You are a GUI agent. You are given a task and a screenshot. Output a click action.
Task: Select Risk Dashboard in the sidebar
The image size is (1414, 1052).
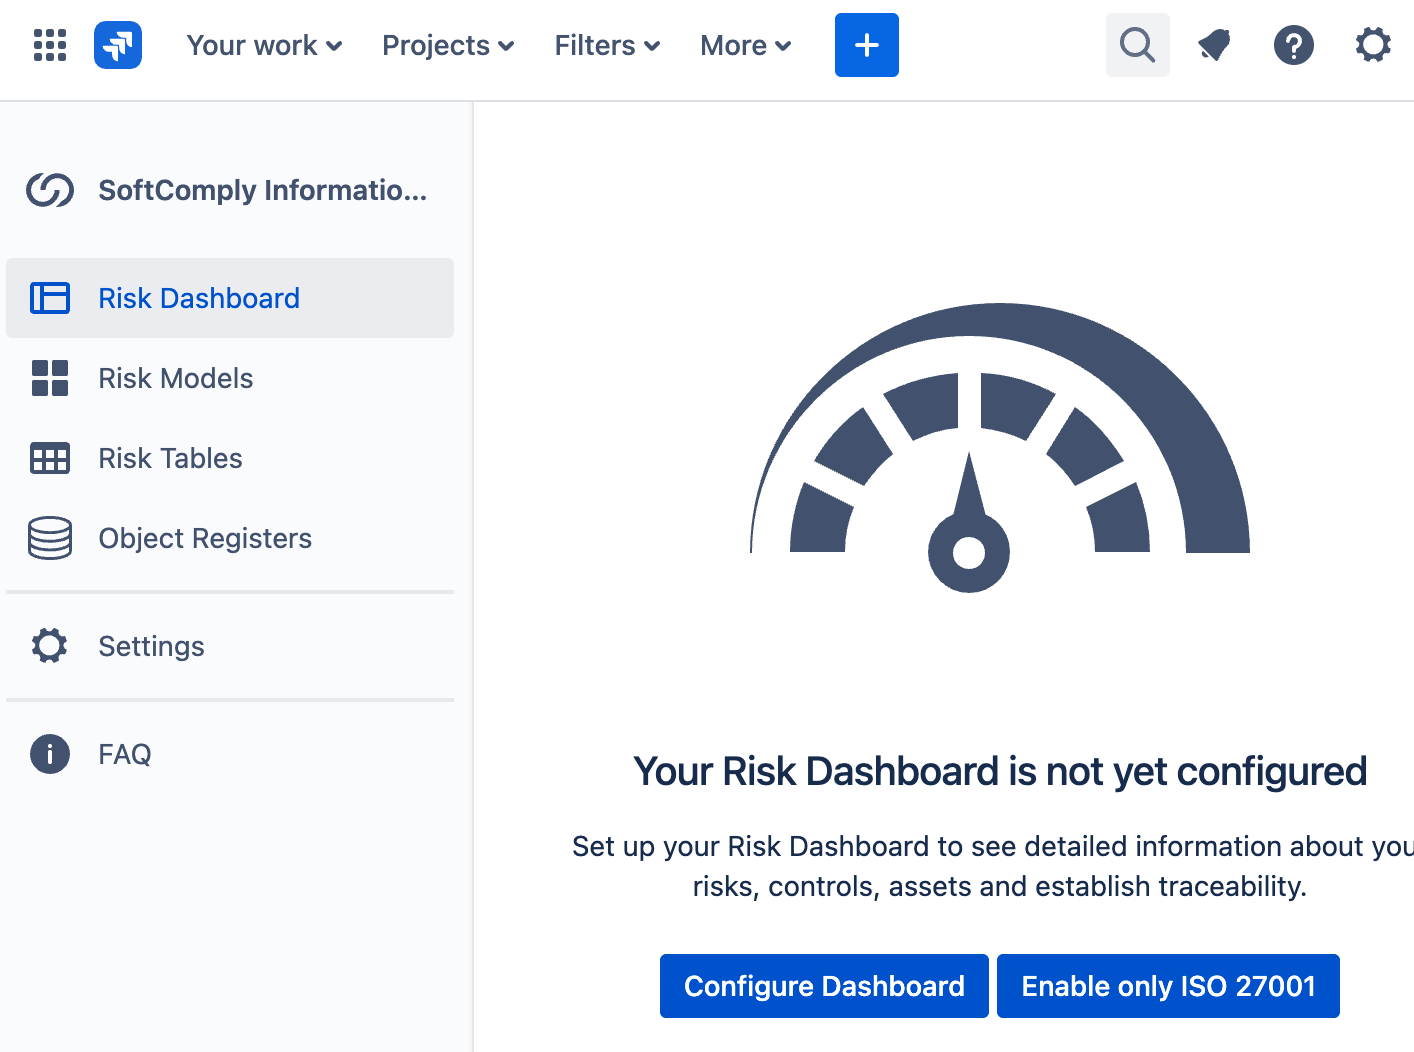[230, 298]
